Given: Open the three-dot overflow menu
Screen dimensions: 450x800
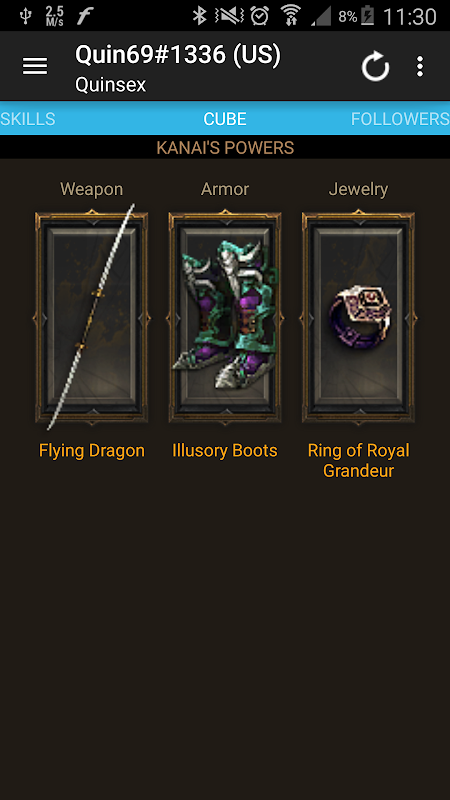Looking at the screenshot, I should coord(419,66).
